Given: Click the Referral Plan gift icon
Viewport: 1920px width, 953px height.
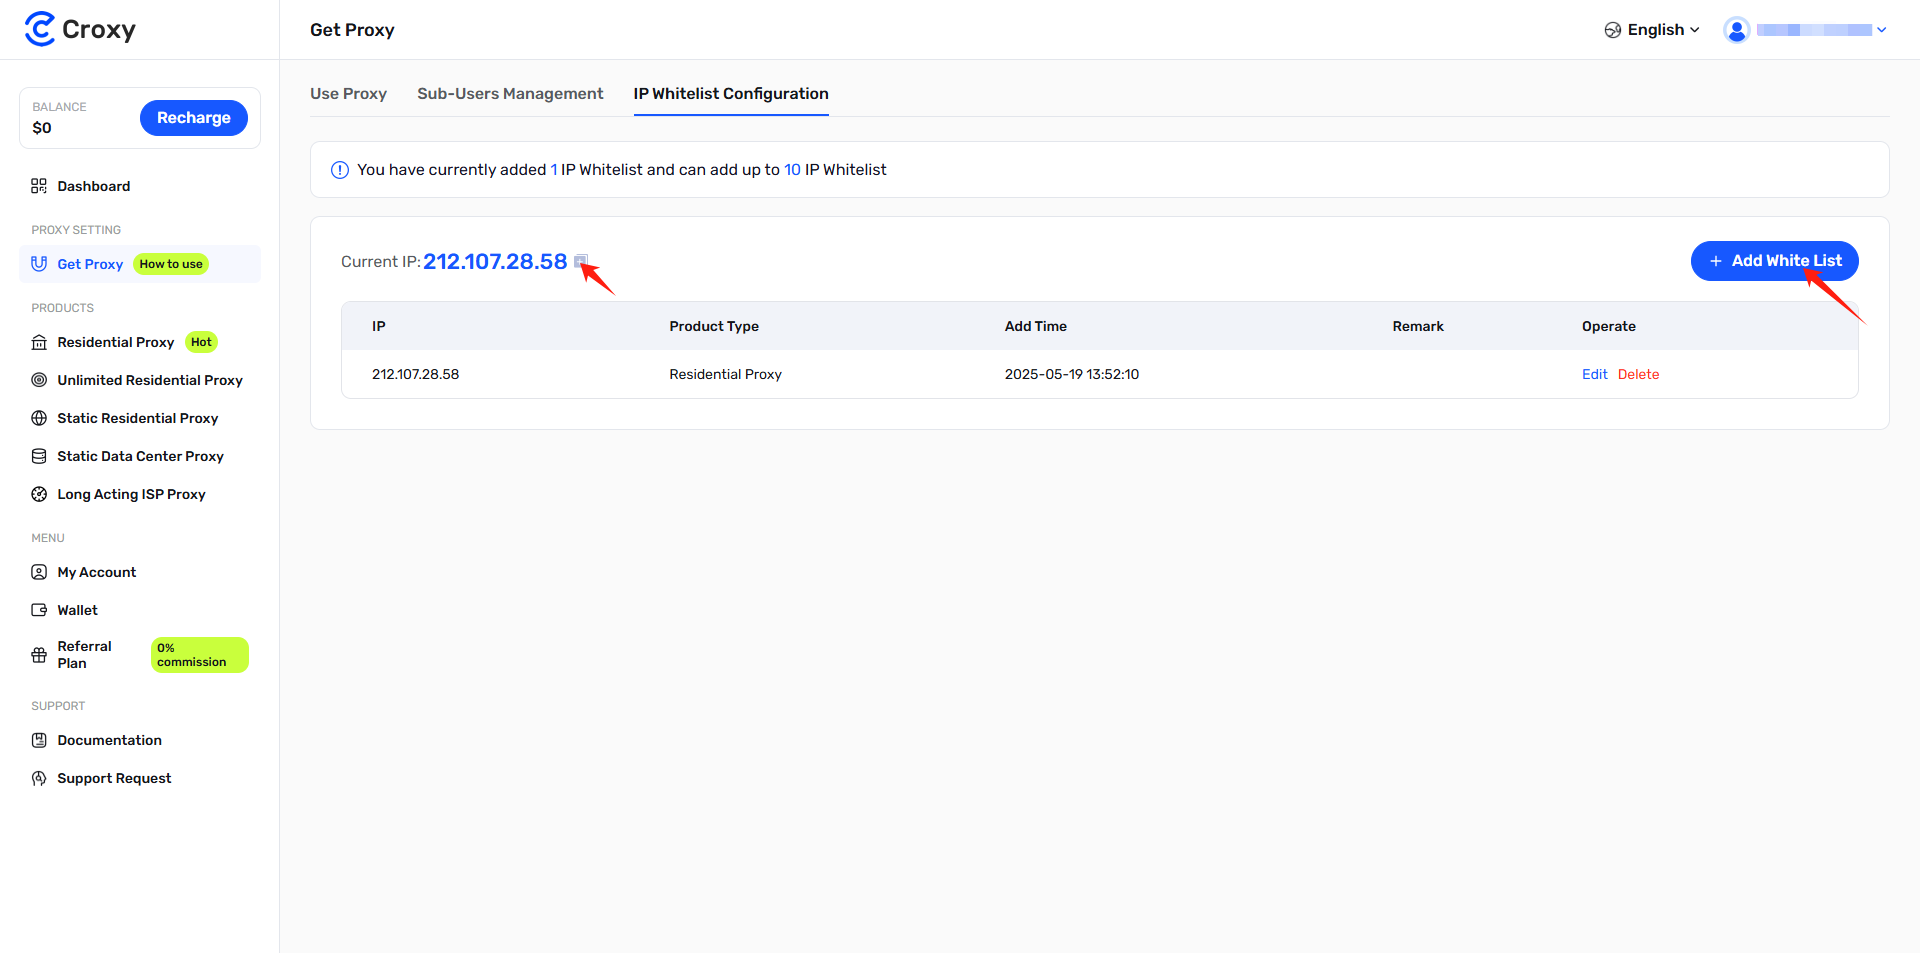Looking at the screenshot, I should [39, 655].
